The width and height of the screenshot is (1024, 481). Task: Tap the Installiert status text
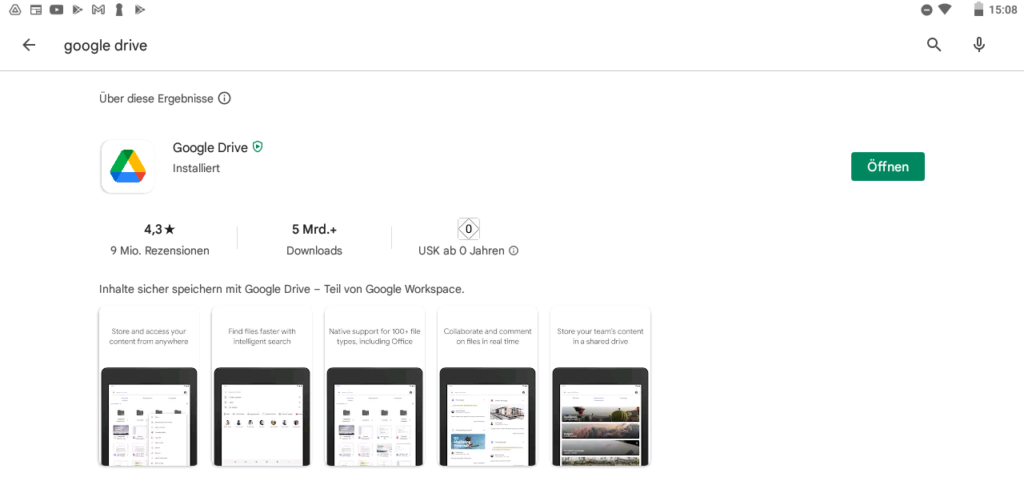click(x=196, y=168)
